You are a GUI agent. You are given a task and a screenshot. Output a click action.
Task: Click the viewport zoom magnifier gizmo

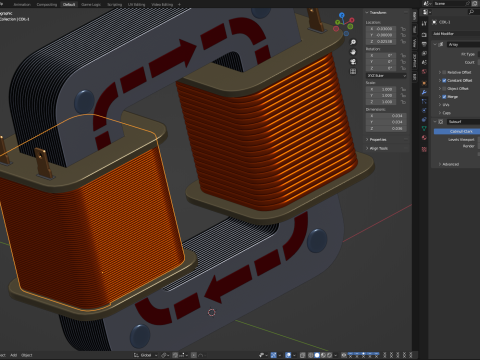pyautogui.click(x=353, y=42)
